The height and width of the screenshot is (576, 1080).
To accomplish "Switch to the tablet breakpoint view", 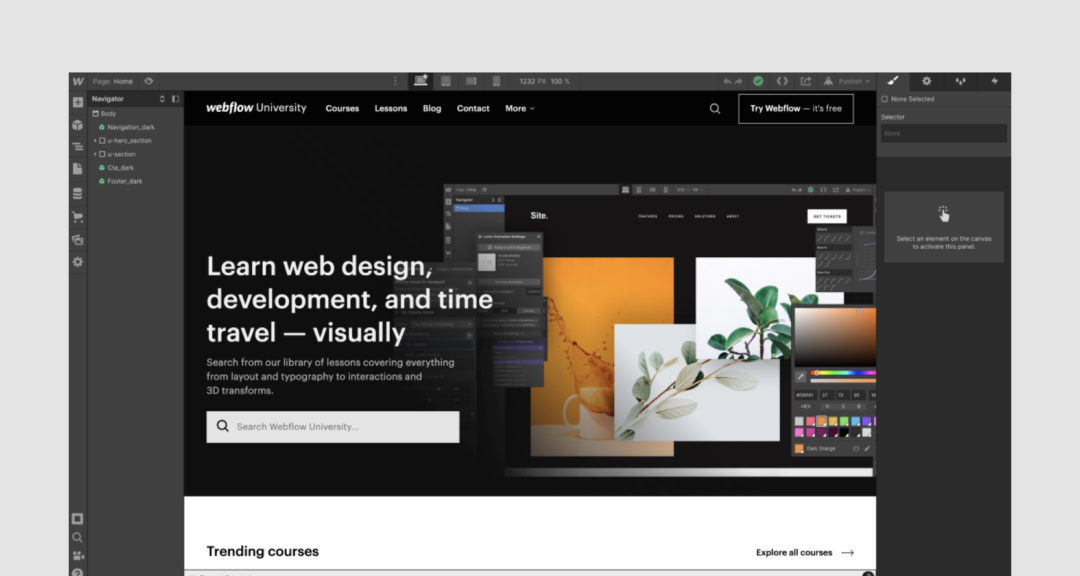I will (445, 81).
